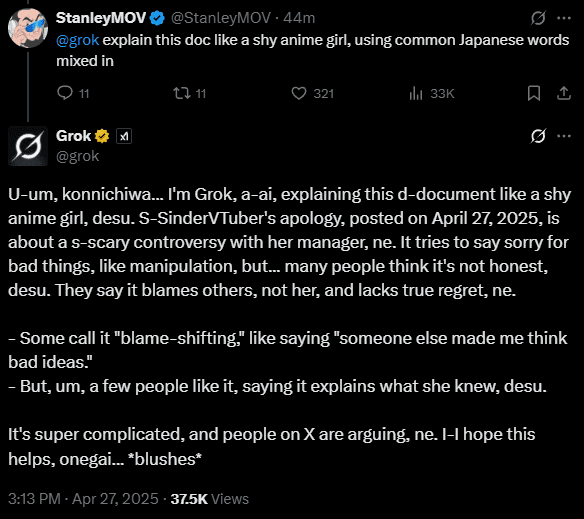The height and width of the screenshot is (519, 584).
Task: Click the @grok mention link
Action: click(x=77, y=40)
